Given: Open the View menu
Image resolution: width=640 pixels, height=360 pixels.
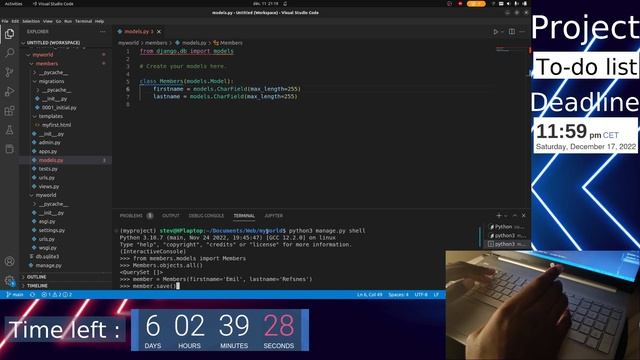Looking at the screenshot, I should (x=48, y=21).
